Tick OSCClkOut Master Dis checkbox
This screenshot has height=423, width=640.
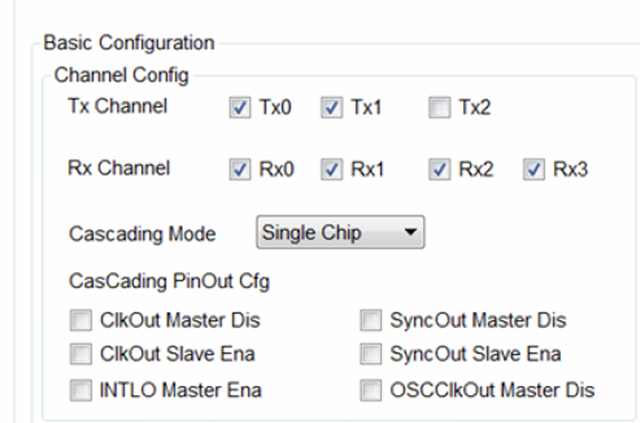click(x=370, y=389)
